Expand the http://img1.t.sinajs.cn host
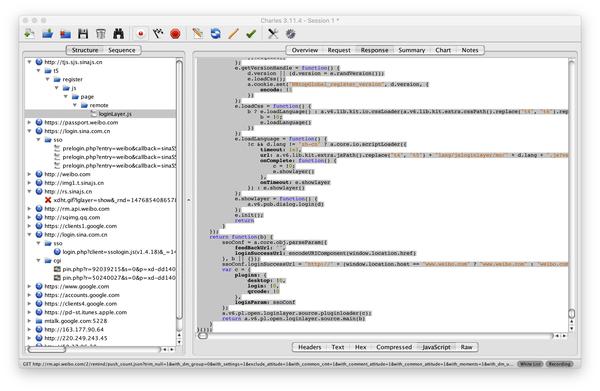This screenshot has height=391, width=600. [29, 183]
